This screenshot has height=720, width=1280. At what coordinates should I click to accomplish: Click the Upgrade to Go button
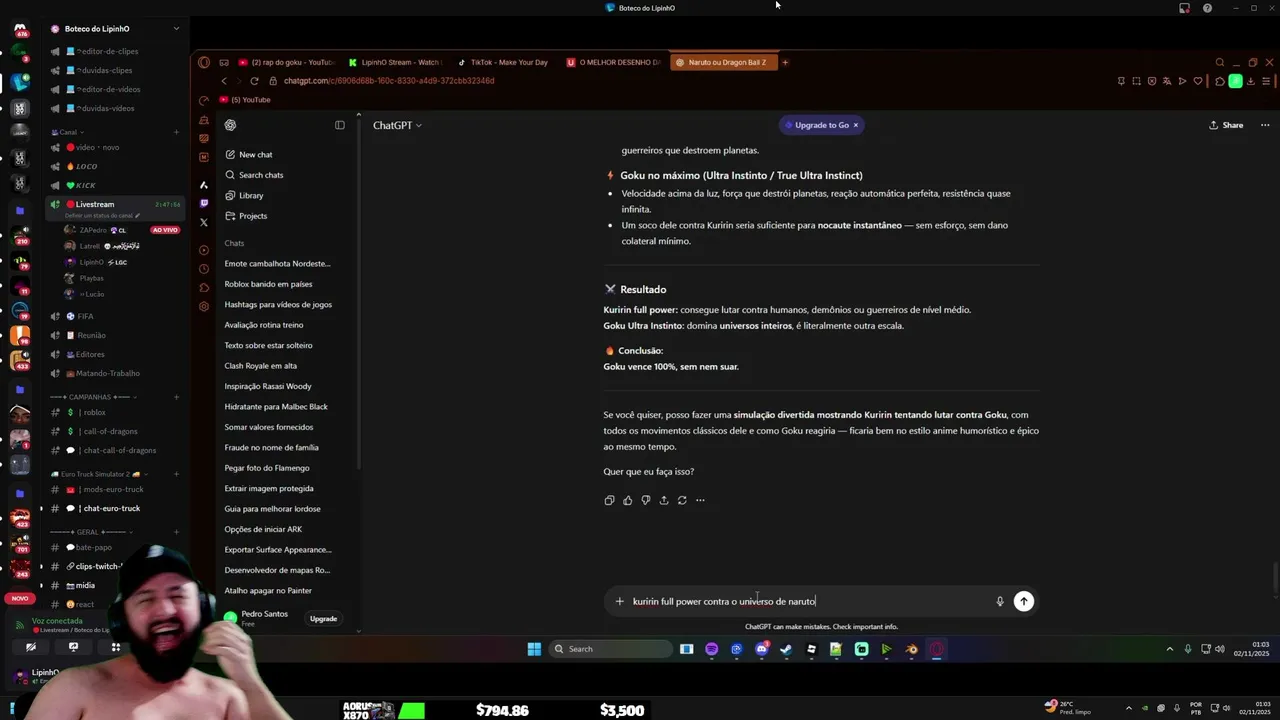pyautogui.click(x=822, y=125)
